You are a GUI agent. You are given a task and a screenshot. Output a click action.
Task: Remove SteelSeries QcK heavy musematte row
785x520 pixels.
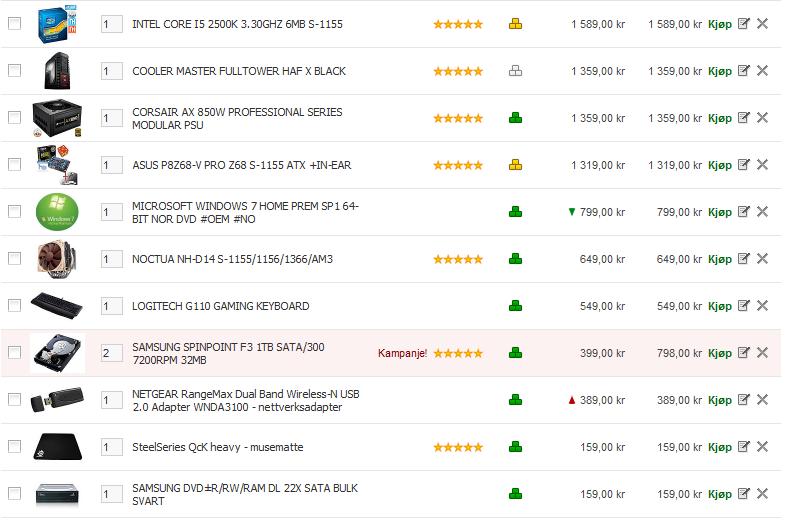coord(762,447)
